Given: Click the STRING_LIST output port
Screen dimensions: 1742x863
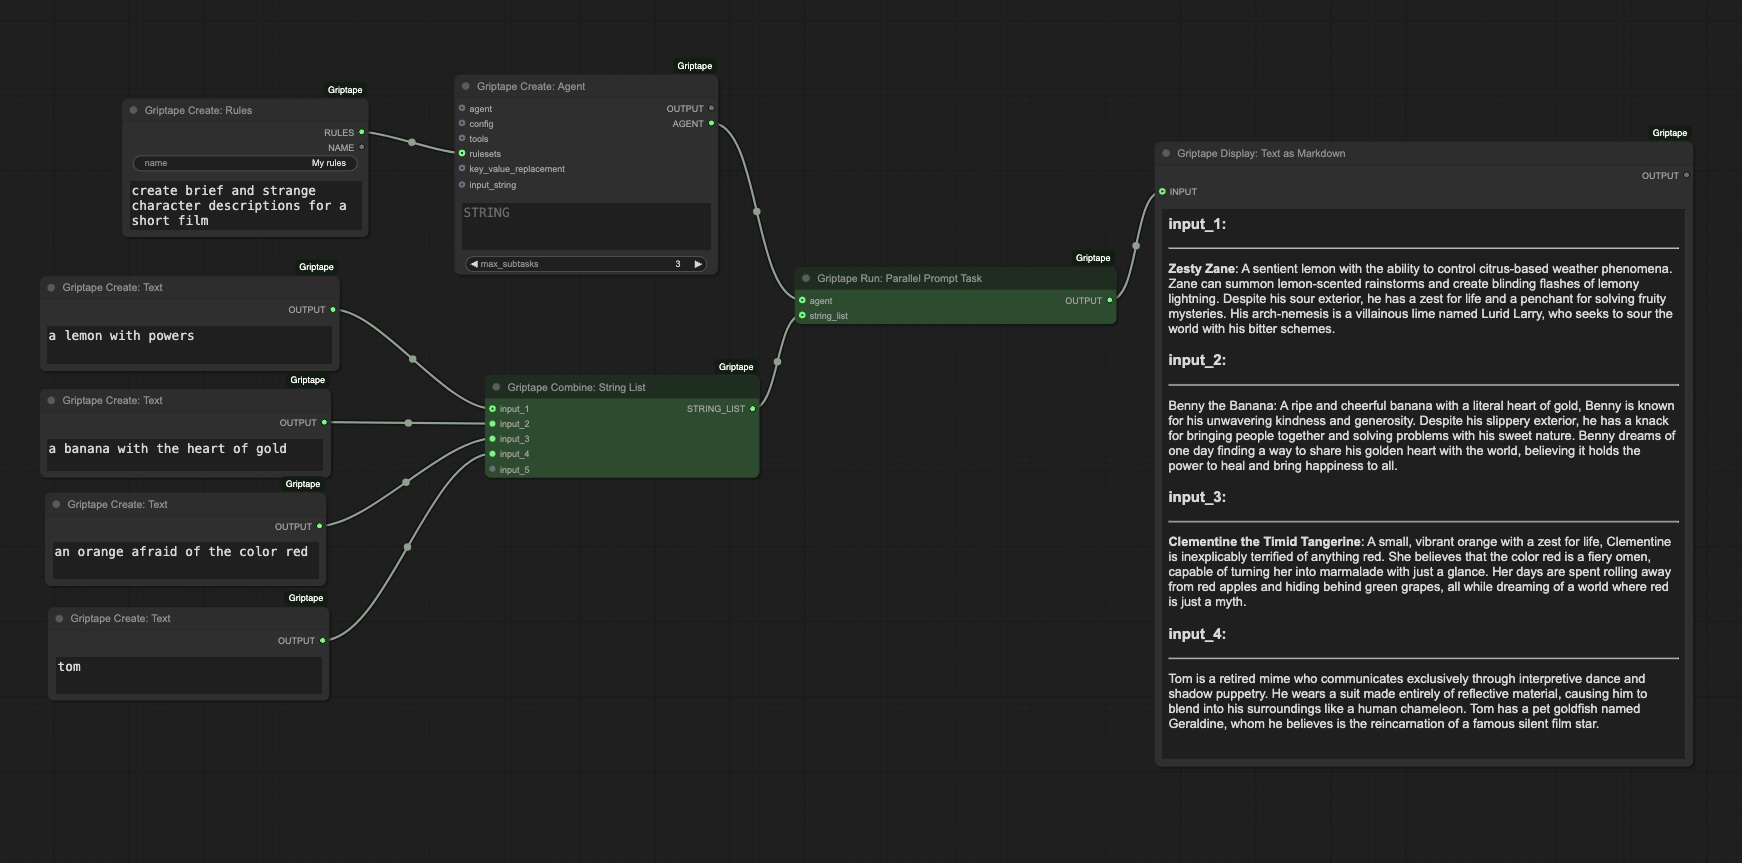Looking at the screenshot, I should [x=752, y=408].
